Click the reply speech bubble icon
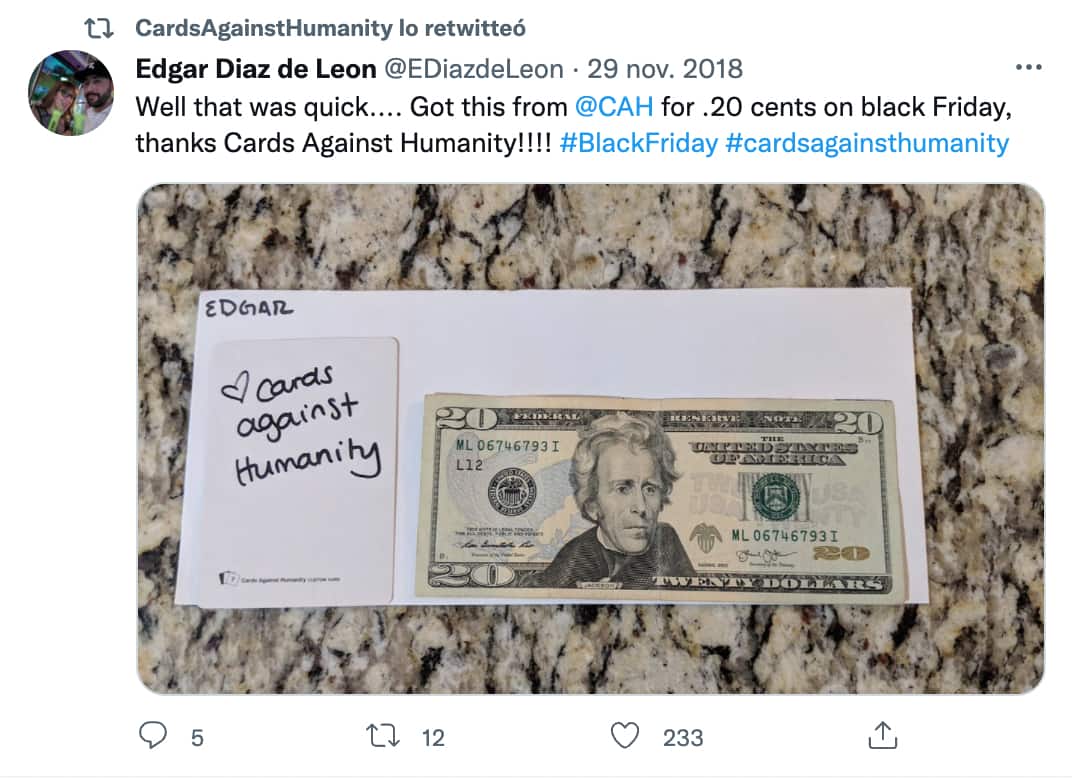 152,735
